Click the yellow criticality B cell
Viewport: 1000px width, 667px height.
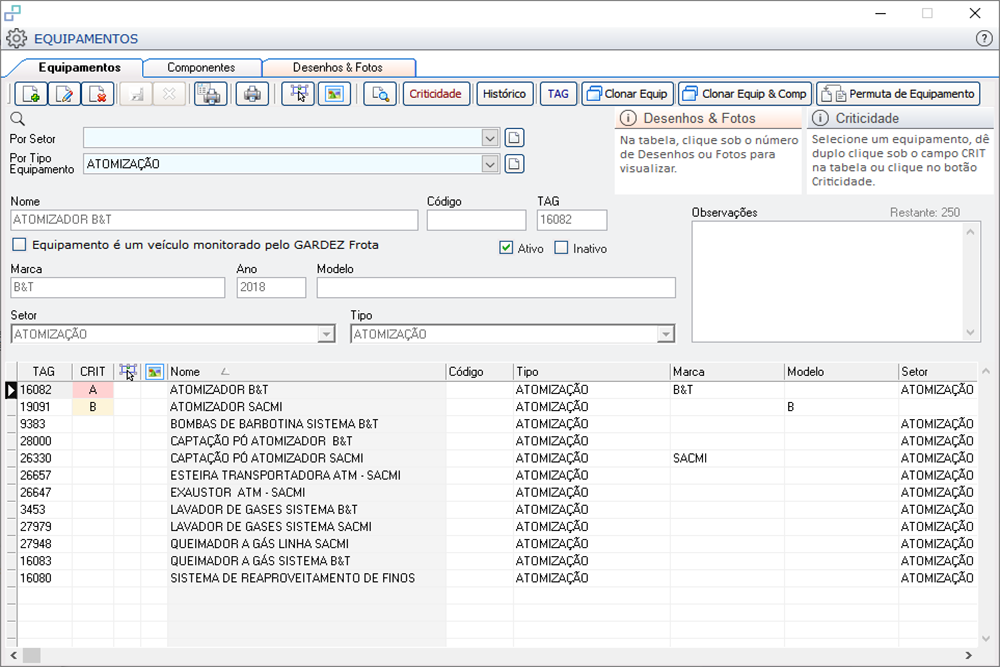pyautogui.click(x=92, y=407)
